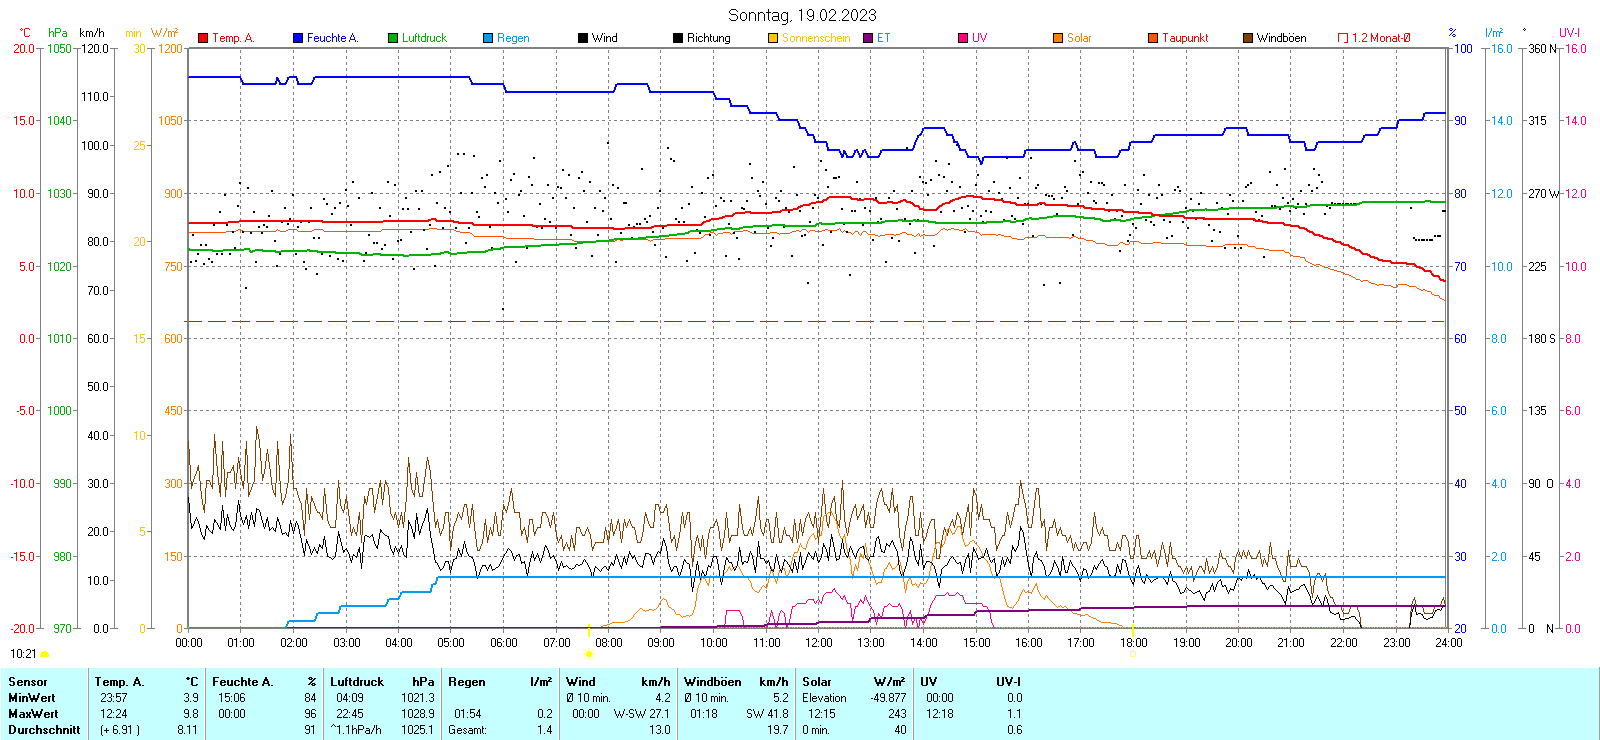Click the chart title Sonntag, 19.02.2023

coord(802,15)
